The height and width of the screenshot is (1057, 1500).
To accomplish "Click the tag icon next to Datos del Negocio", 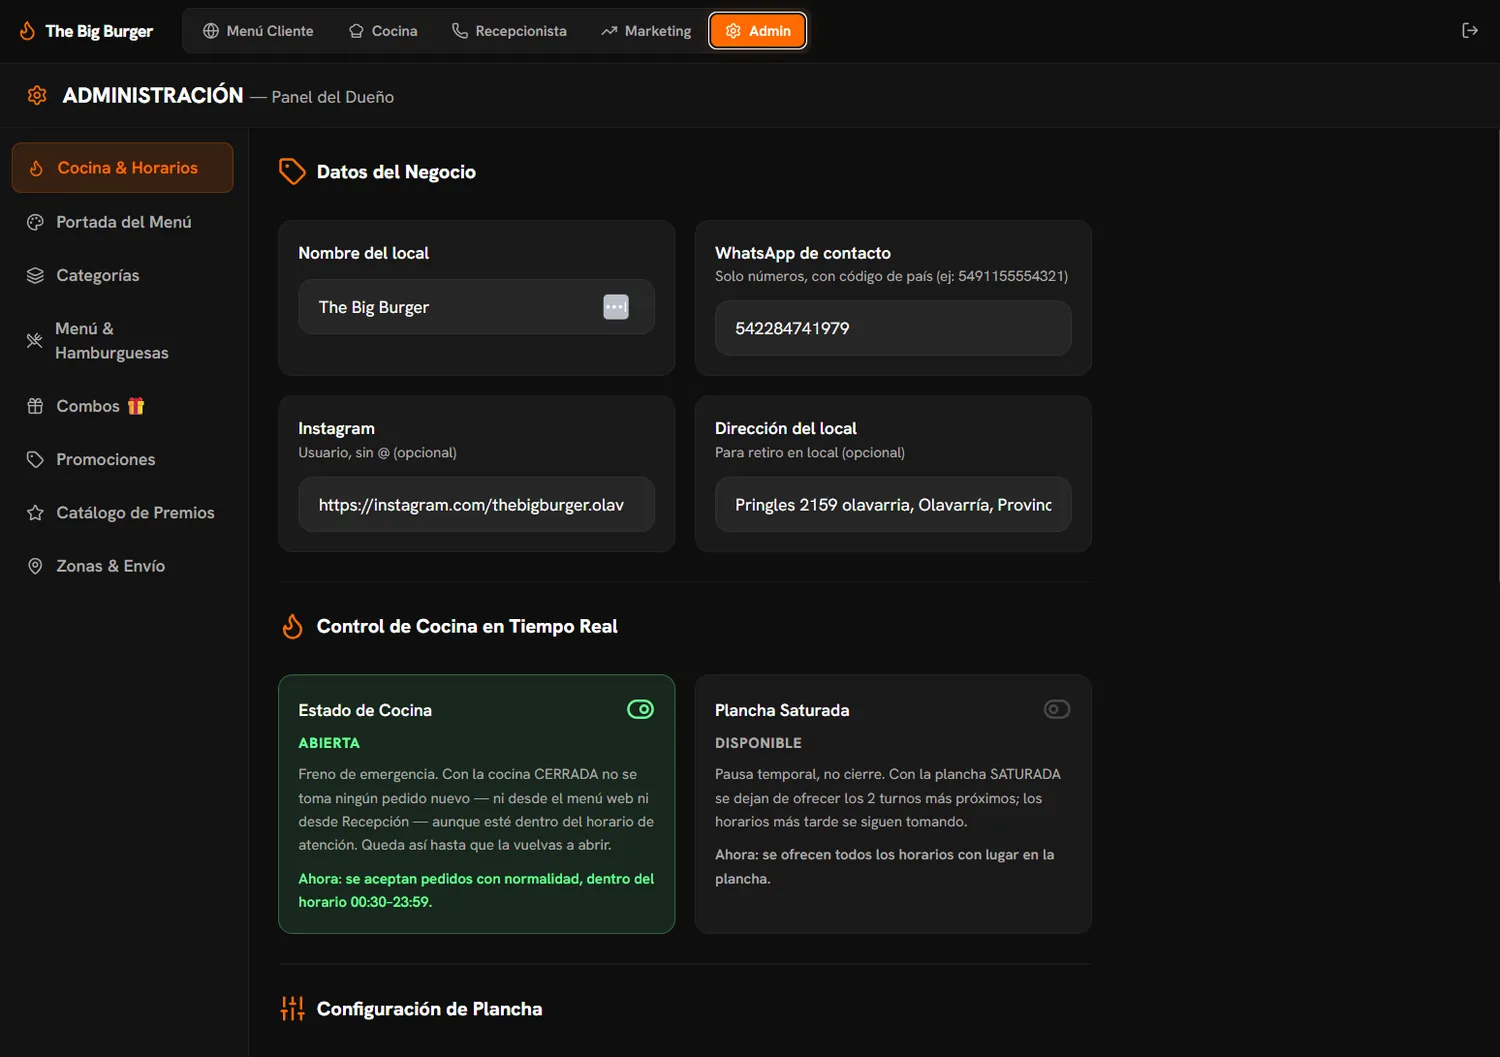I will coord(292,171).
